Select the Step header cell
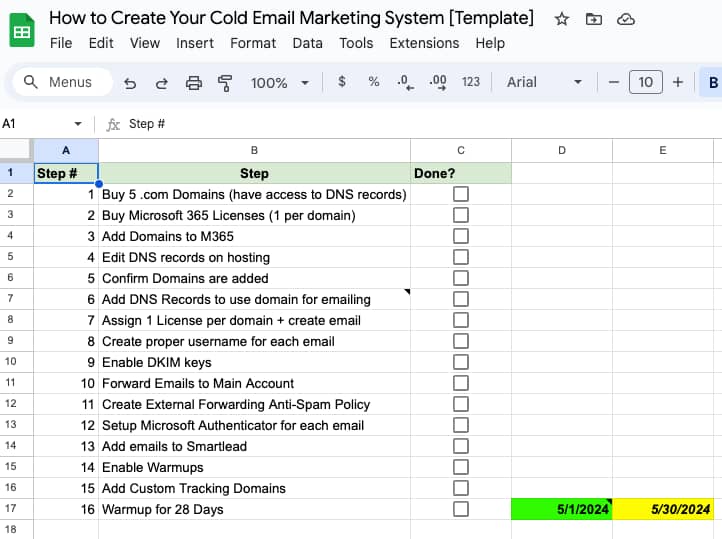 (x=254, y=174)
